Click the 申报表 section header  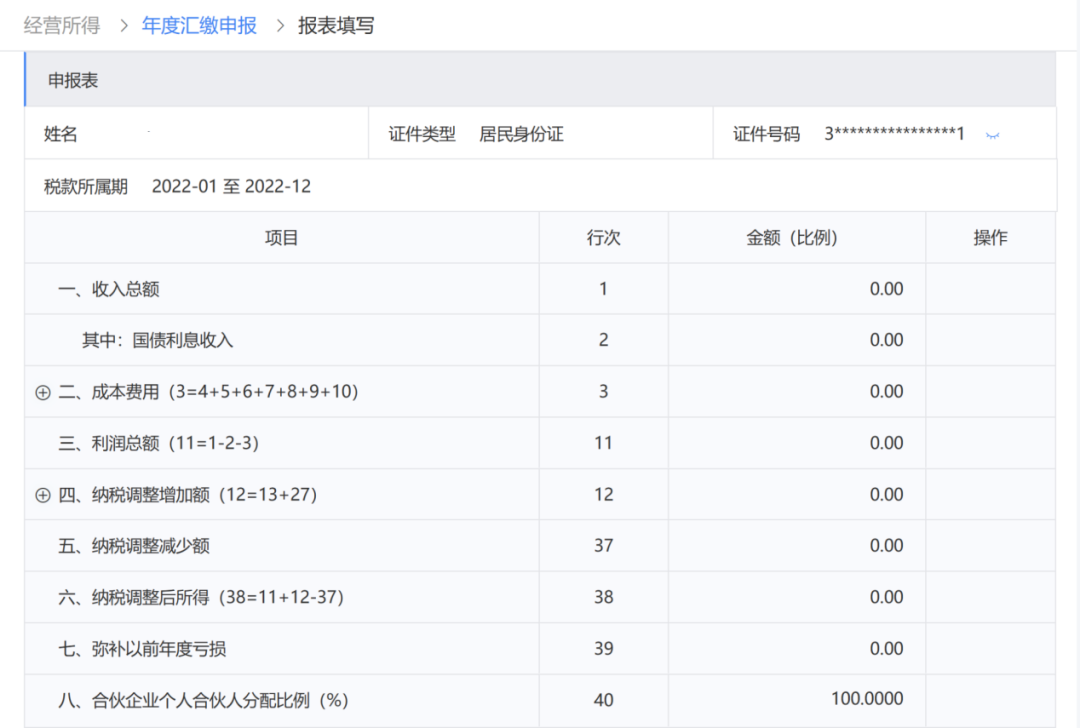point(73,81)
